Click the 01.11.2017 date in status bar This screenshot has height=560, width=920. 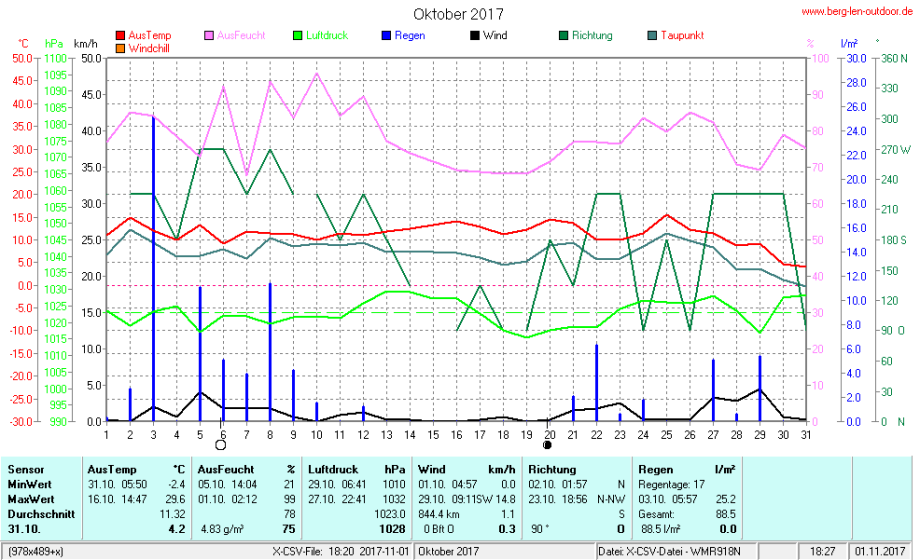(879, 551)
